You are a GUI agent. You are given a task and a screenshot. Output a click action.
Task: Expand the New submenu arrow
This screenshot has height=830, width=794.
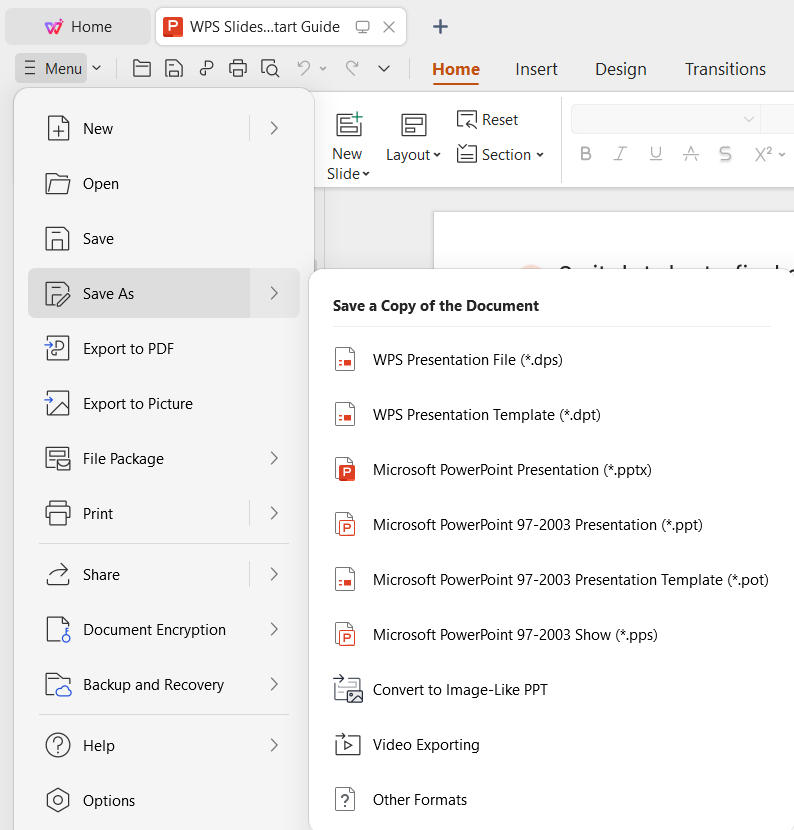[x=274, y=128]
